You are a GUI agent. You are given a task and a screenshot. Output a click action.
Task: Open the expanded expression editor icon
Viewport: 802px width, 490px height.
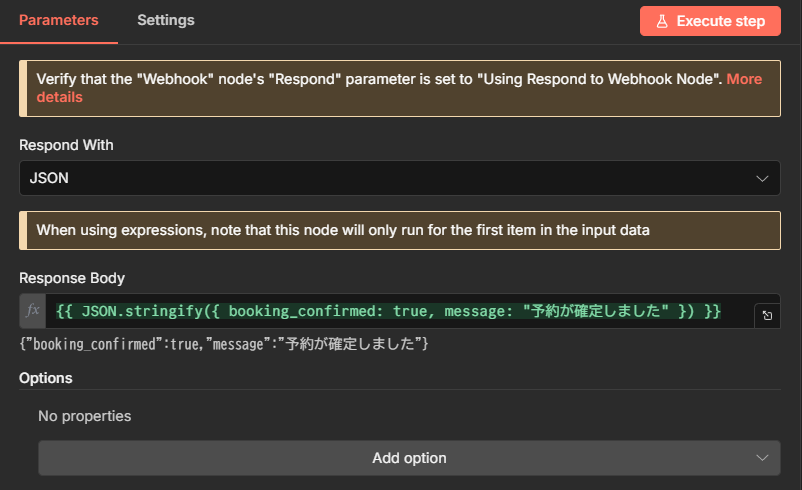(766, 315)
